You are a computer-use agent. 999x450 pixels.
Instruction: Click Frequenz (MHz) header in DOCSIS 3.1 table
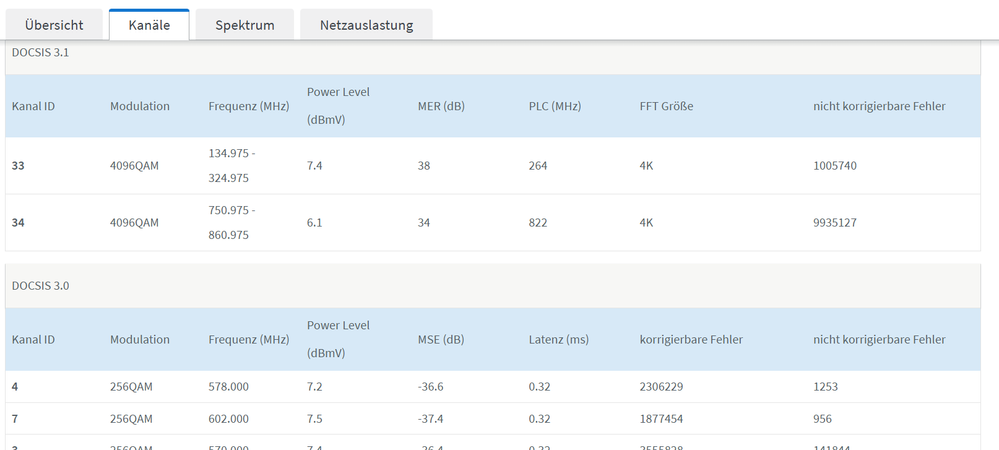(x=248, y=106)
